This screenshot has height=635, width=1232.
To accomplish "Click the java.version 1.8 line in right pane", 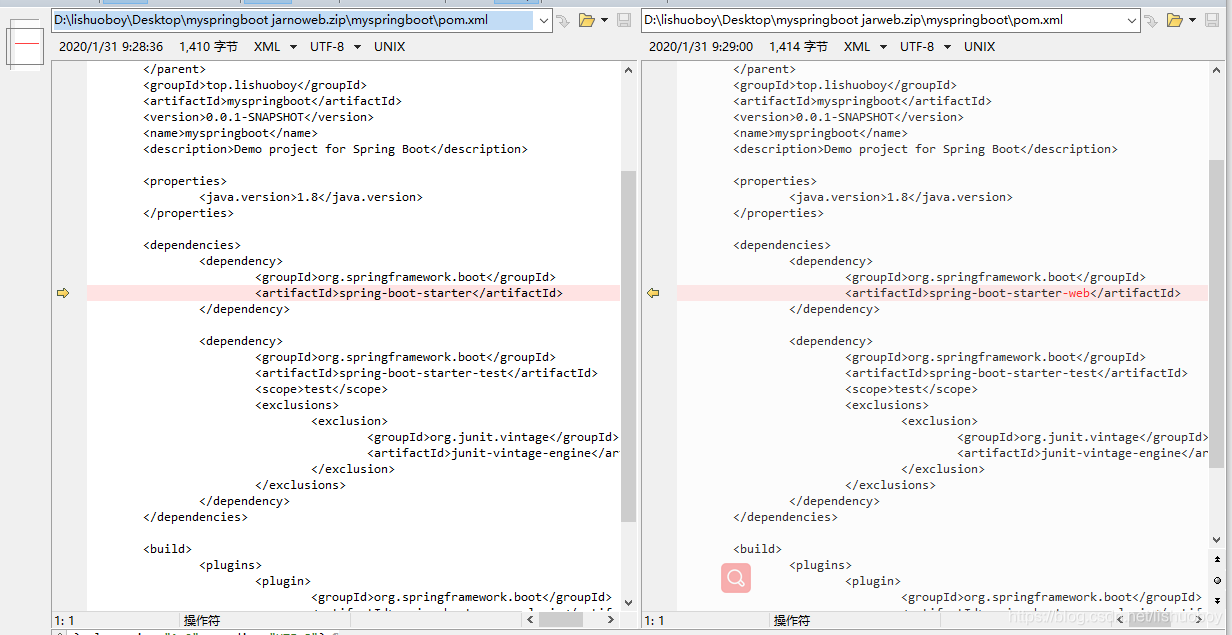I will click(901, 197).
